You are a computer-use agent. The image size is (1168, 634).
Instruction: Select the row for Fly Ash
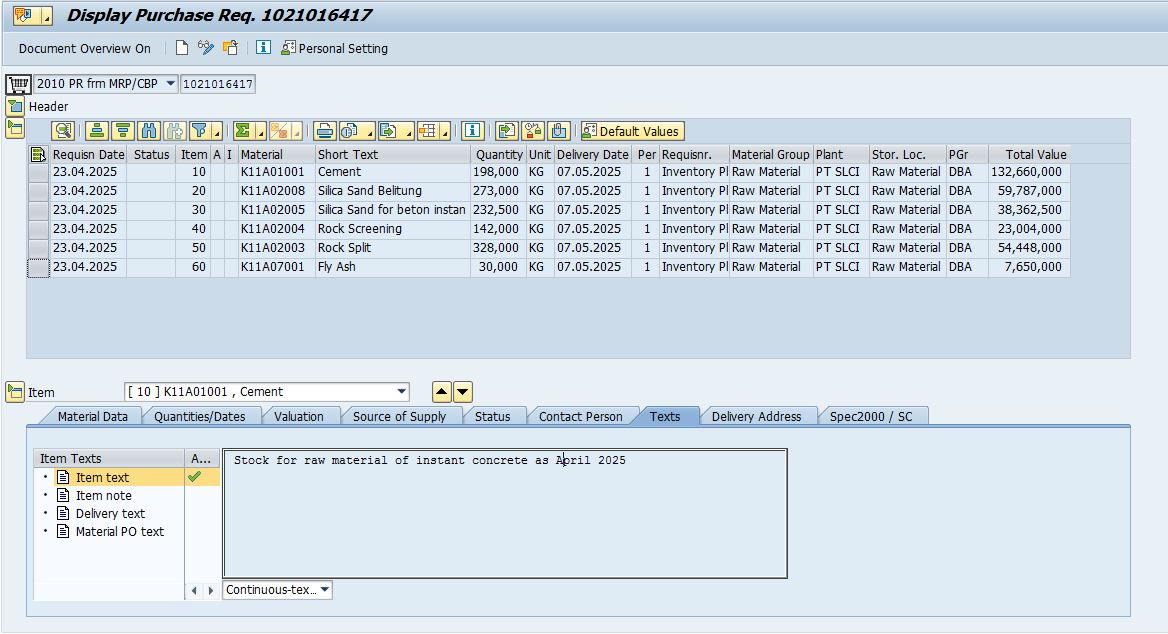(x=38, y=267)
